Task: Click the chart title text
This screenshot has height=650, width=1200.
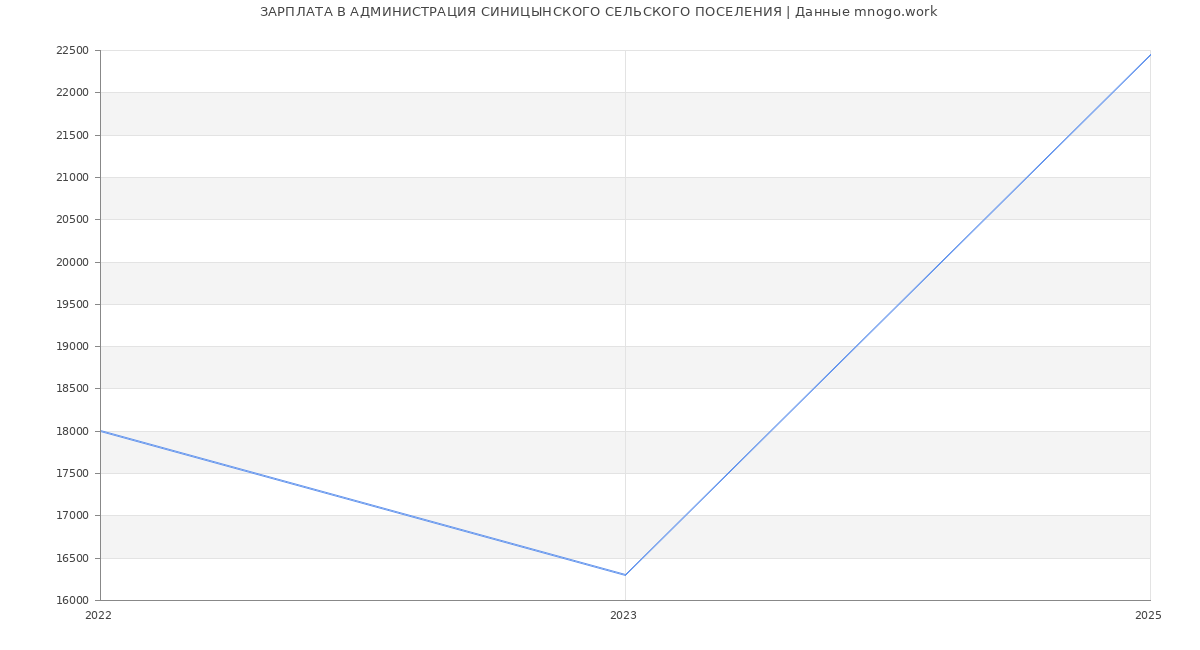Action: point(598,12)
